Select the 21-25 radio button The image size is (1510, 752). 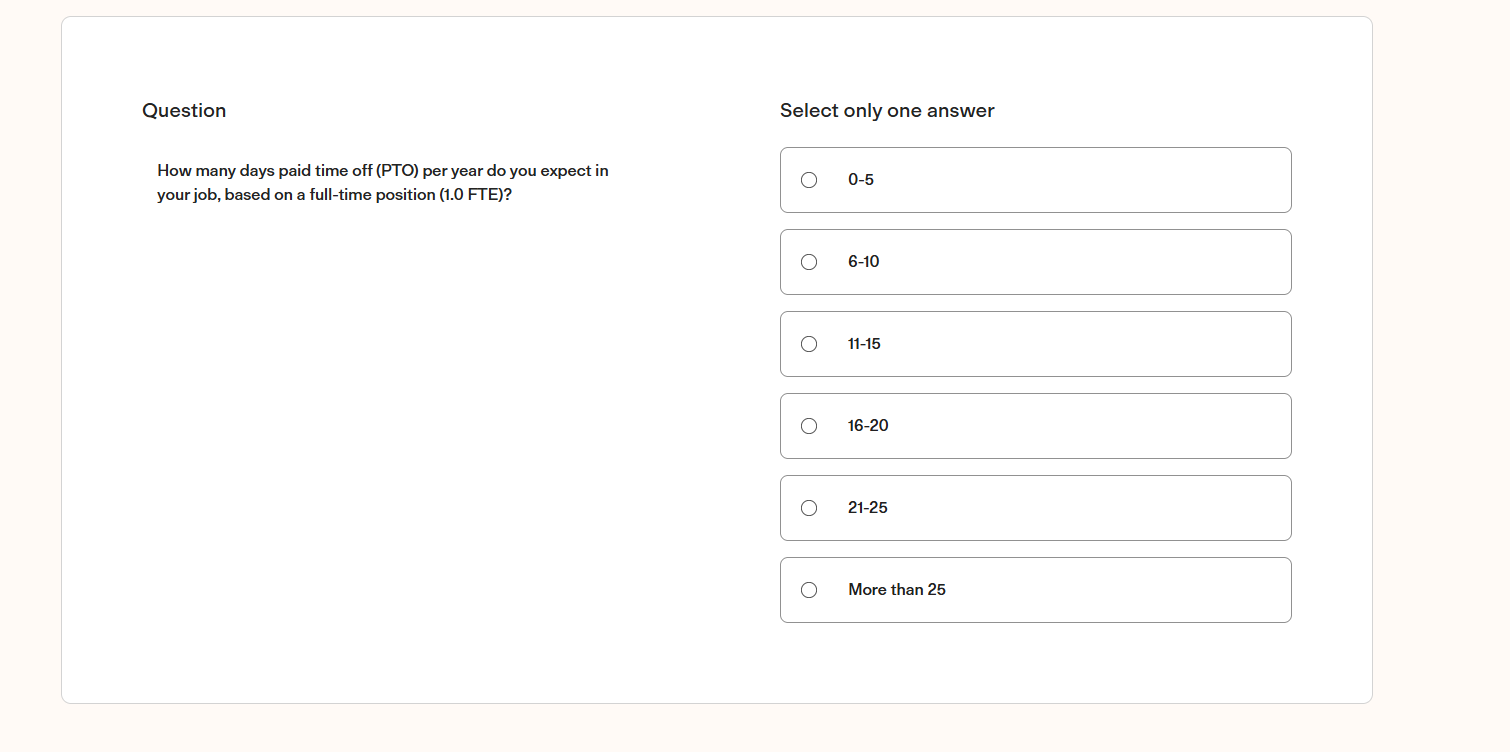coord(809,508)
